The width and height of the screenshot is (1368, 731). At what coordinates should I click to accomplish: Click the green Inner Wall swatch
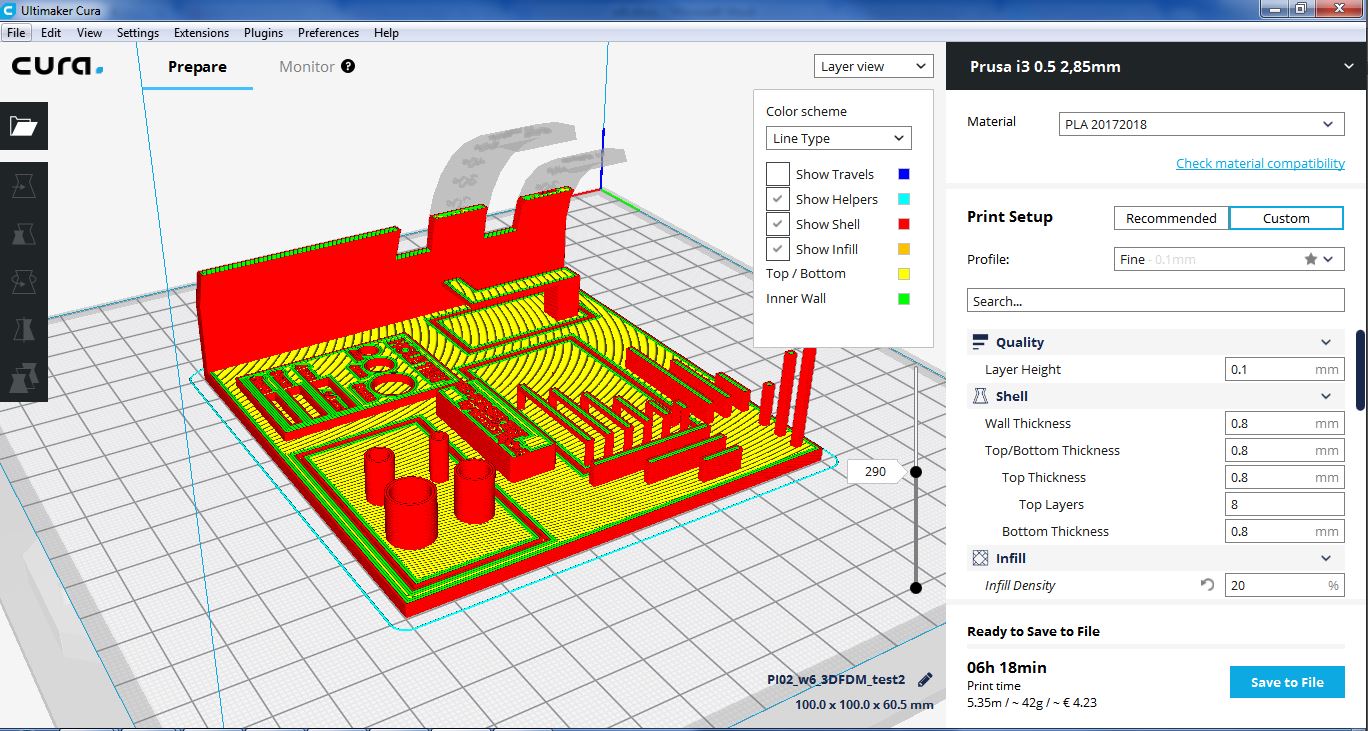(x=904, y=298)
